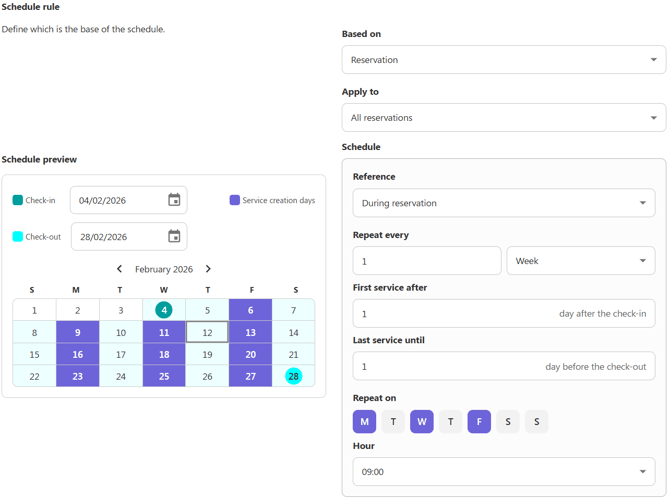Viewport: 670px width, 500px height.
Task: Toggle off Friday in Repeat on
Action: tap(479, 422)
